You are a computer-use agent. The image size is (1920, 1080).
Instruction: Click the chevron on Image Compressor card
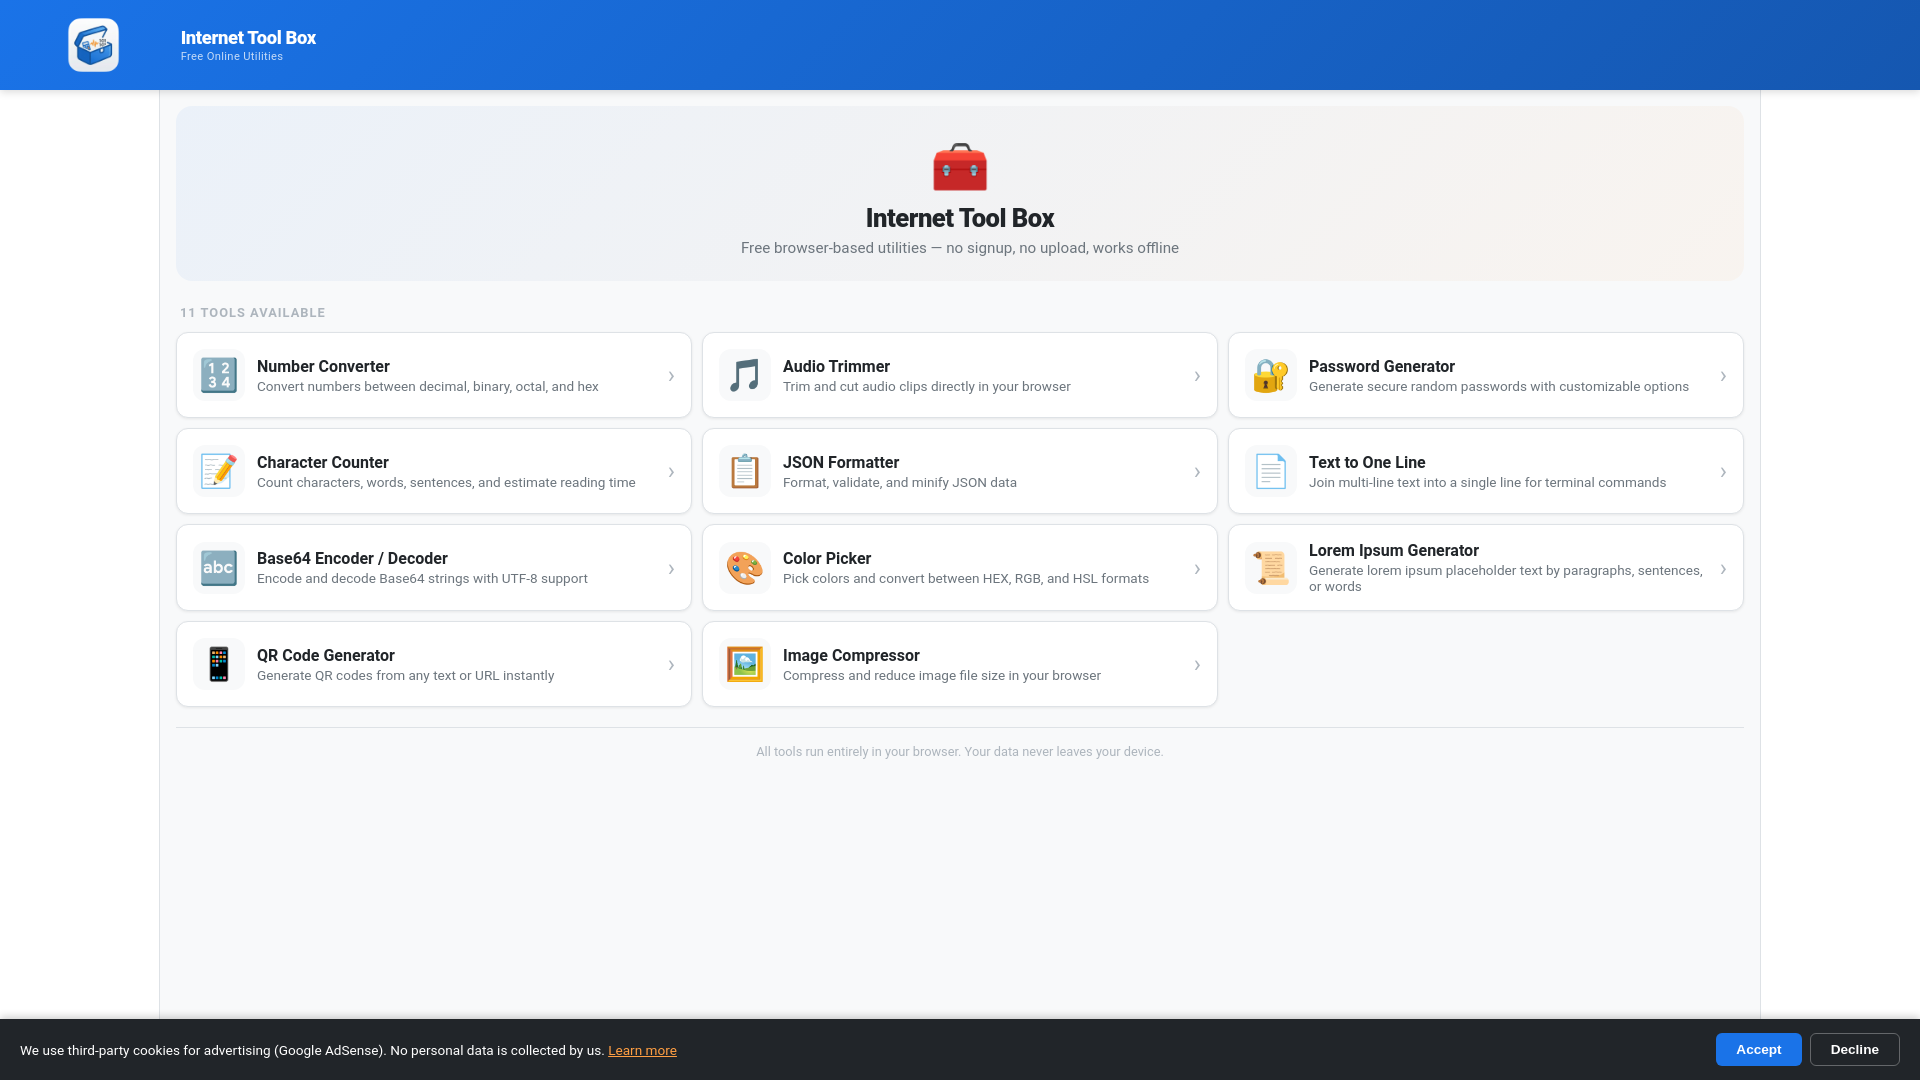1197,665
